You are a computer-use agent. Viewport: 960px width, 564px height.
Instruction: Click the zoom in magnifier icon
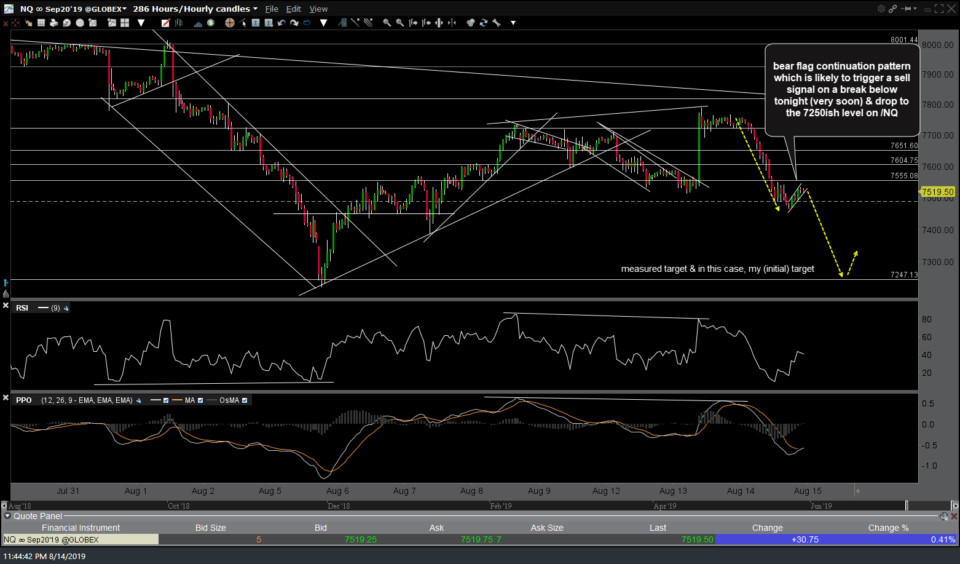pos(387,23)
